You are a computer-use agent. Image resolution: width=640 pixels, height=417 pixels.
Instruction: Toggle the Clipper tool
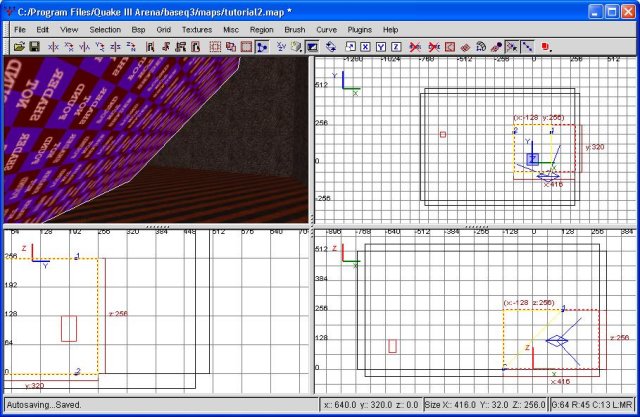(x=262, y=47)
